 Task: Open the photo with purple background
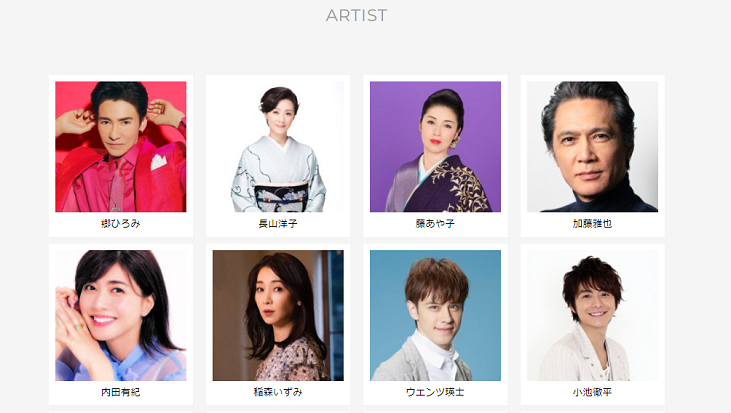(435, 147)
